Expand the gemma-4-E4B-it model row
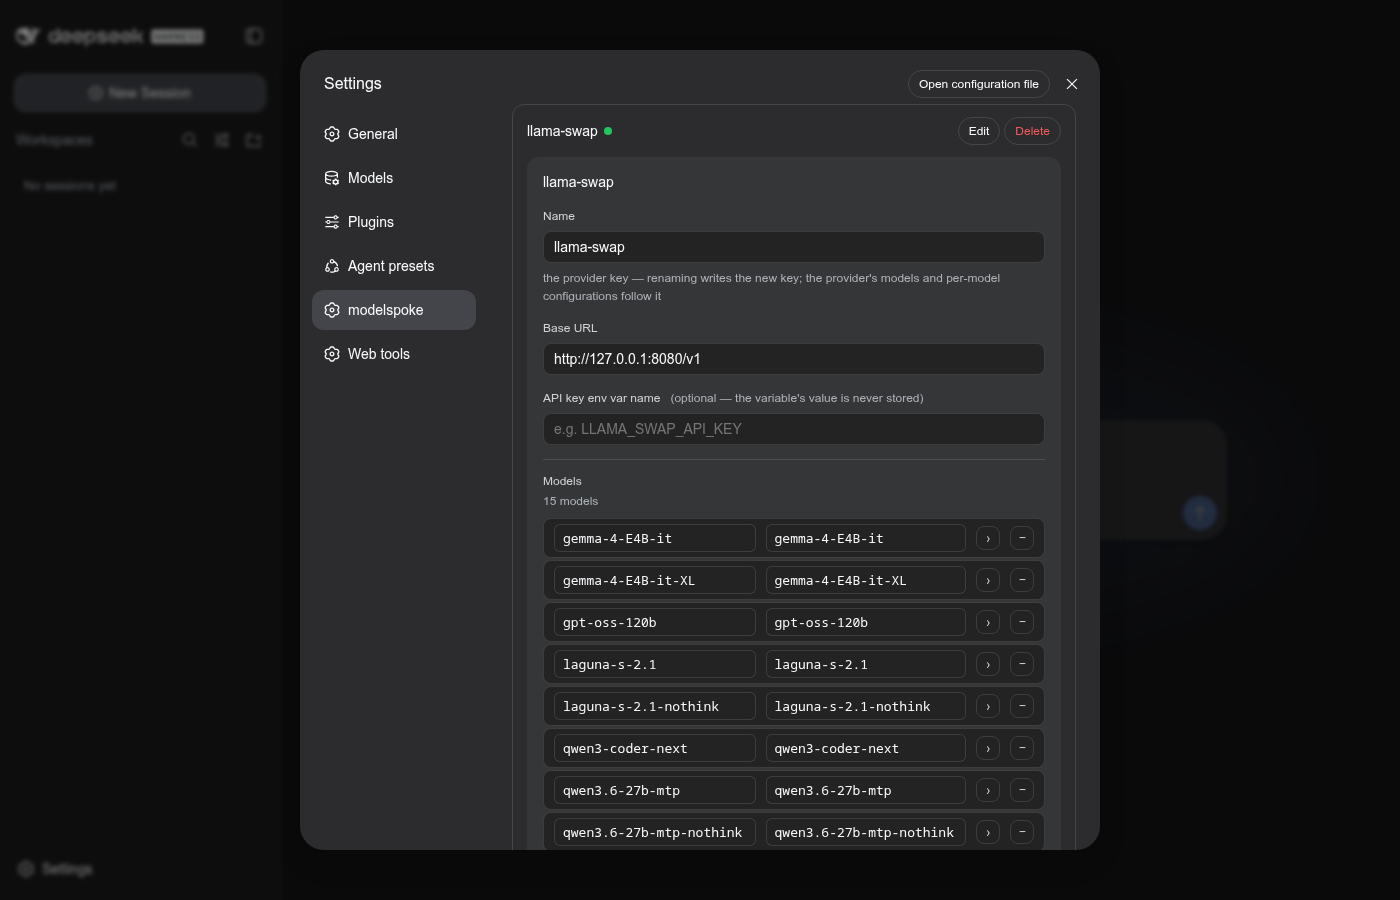1400x900 pixels. tap(988, 538)
